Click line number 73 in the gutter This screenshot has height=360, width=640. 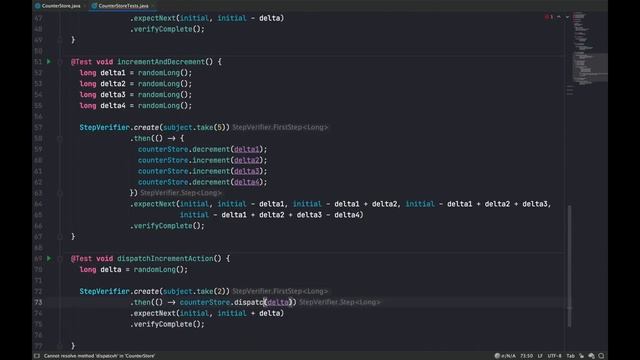click(x=38, y=302)
